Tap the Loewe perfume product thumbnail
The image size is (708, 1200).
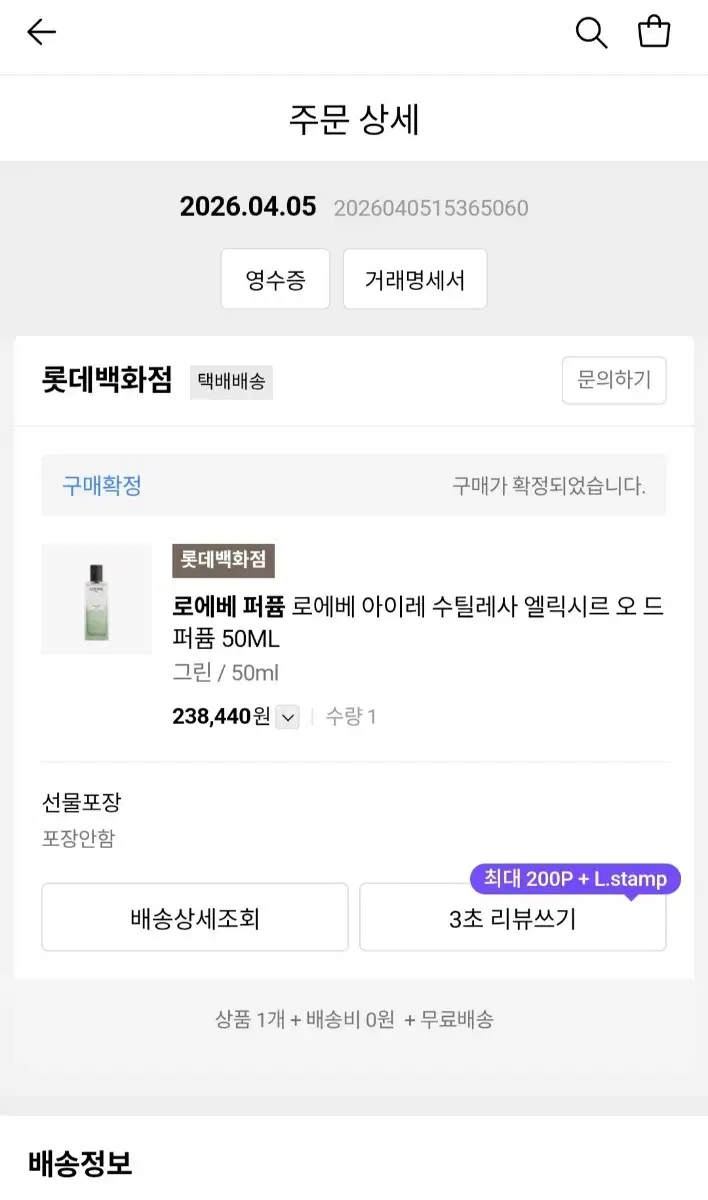coord(96,600)
